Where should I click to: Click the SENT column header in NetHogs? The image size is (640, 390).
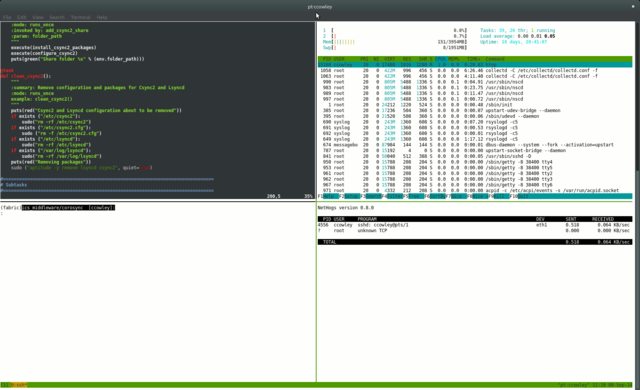pos(571,219)
